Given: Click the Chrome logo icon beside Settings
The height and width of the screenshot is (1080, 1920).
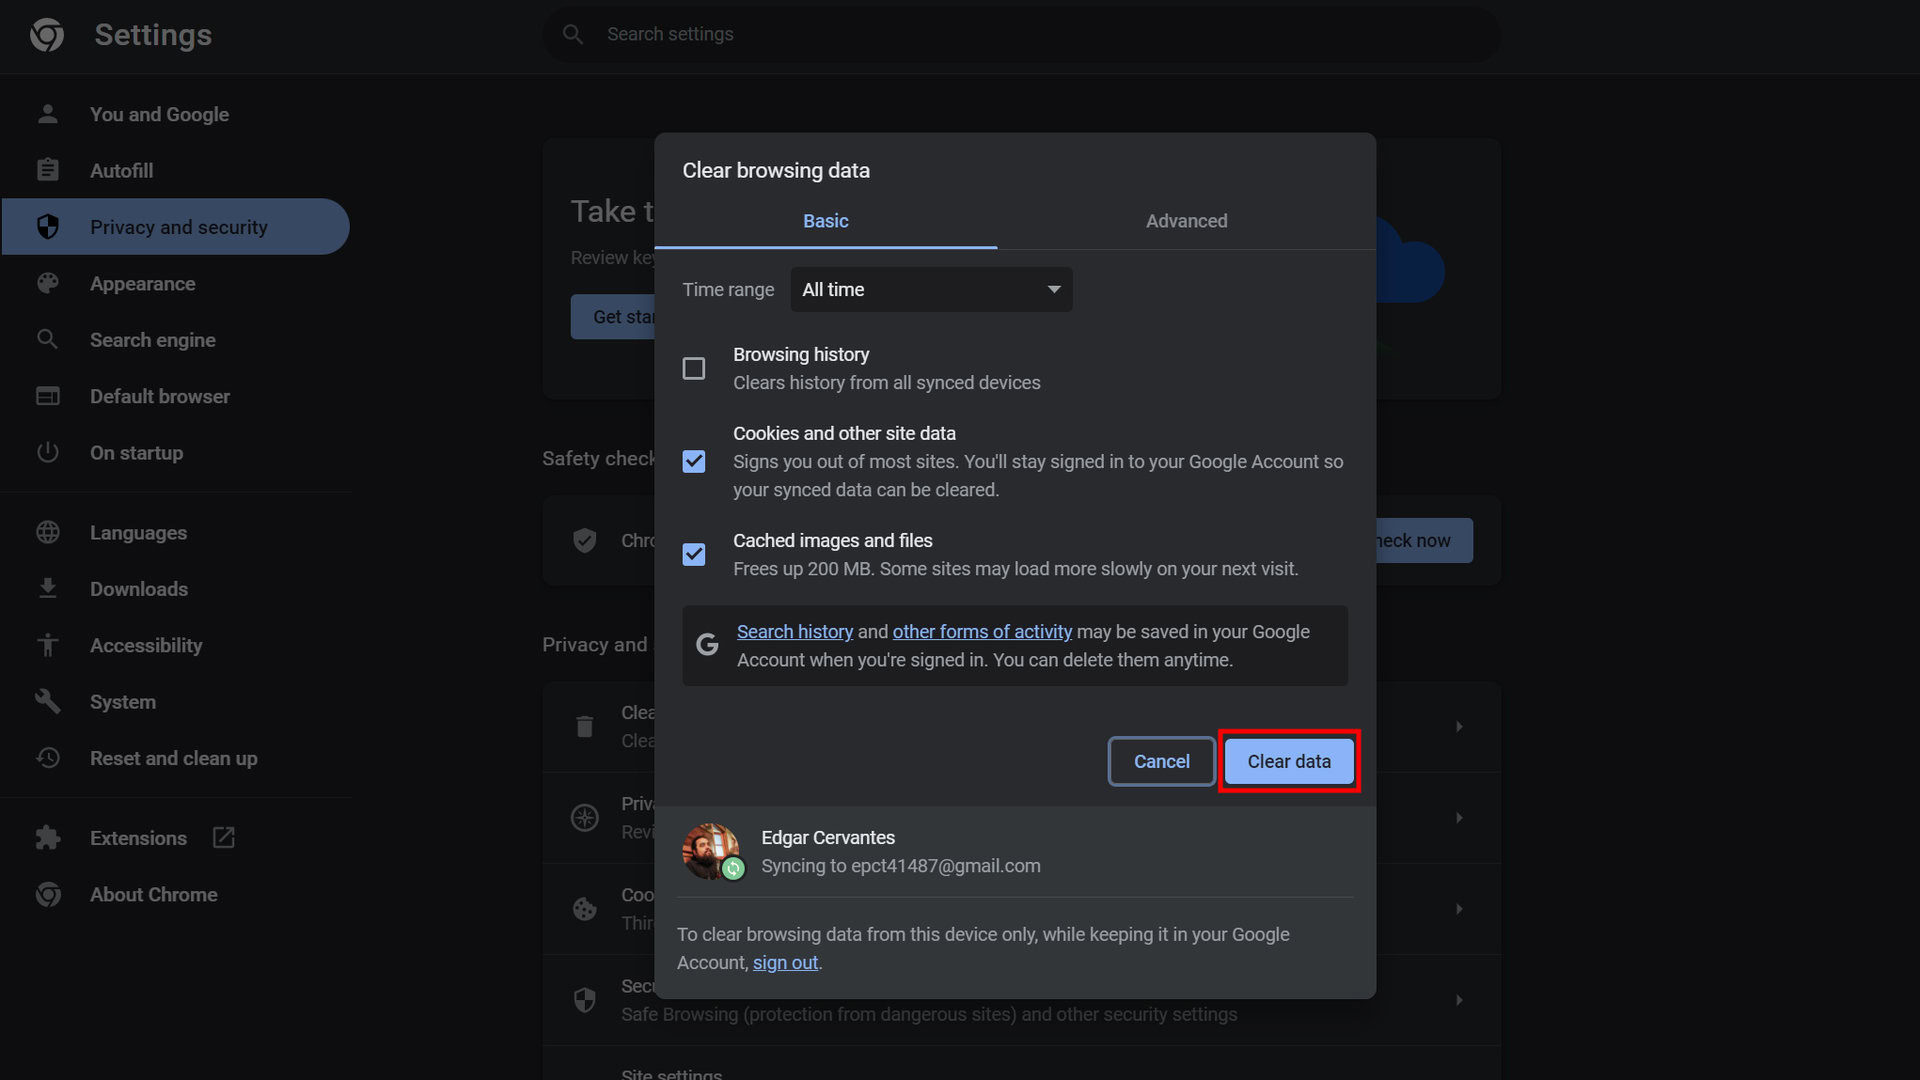Looking at the screenshot, I should click(x=47, y=35).
